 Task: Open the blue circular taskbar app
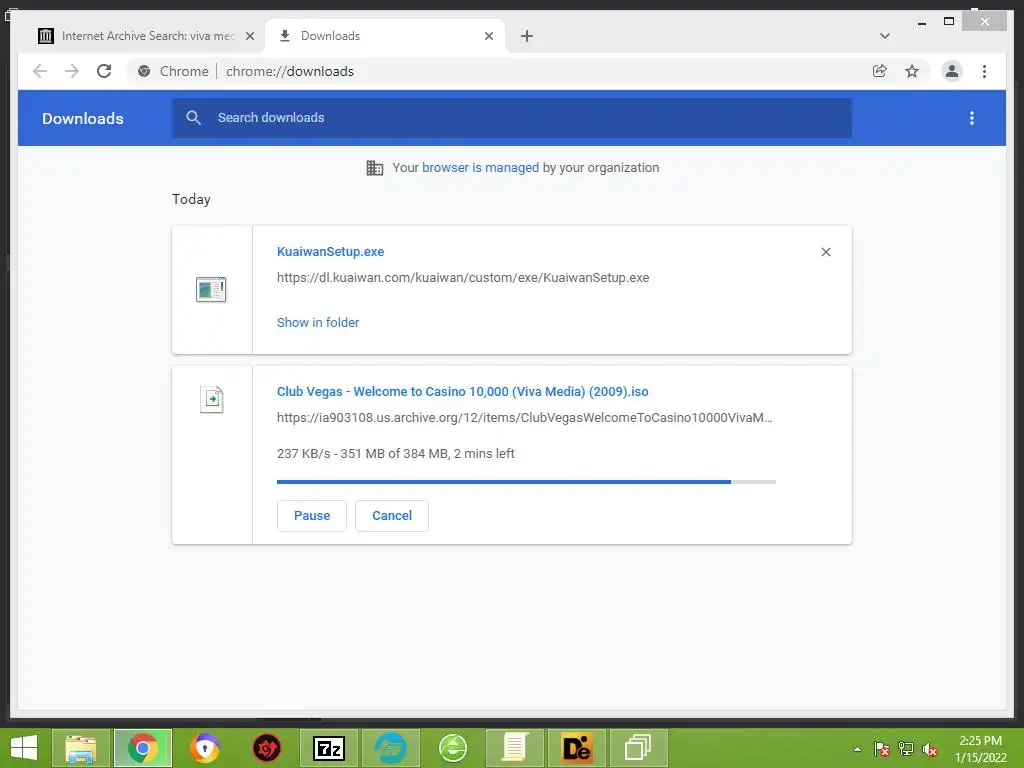(391, 748)
